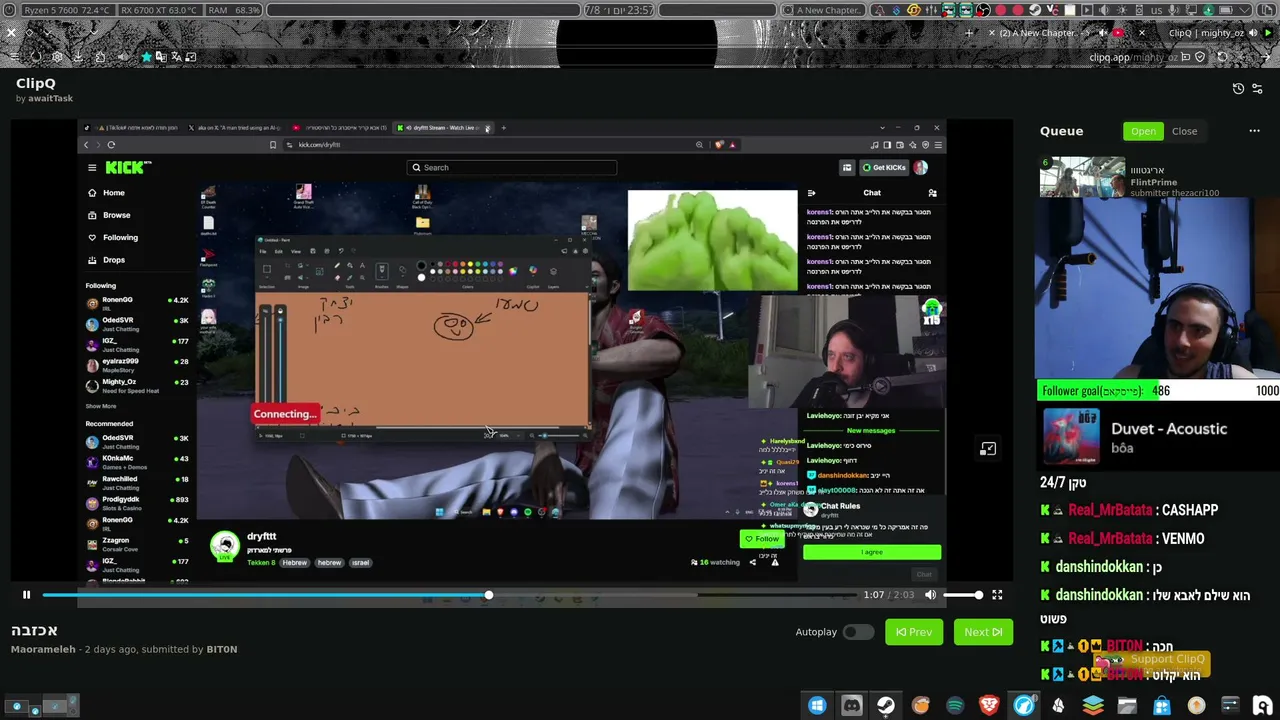Open a new browser tab

(x=968, y=33)
